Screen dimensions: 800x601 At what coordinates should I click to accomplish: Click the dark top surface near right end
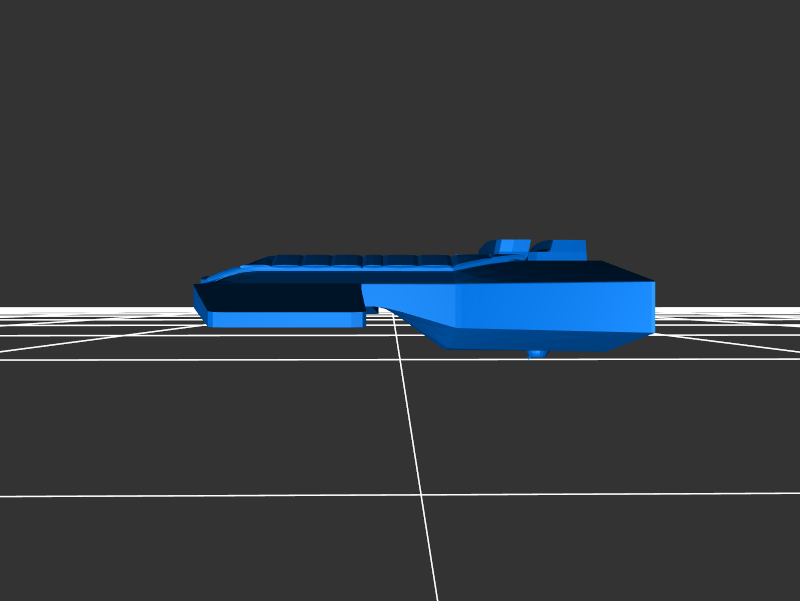pos(590,271)
